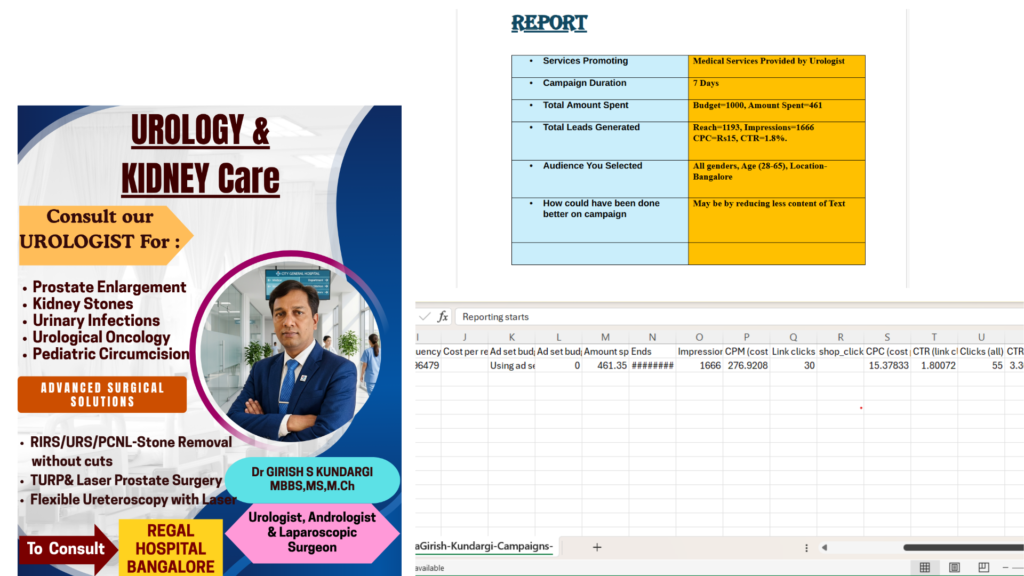This screenshot has width=1024, height=576.
Task: Click the cell with value 1666
Action: click(699, 366)
